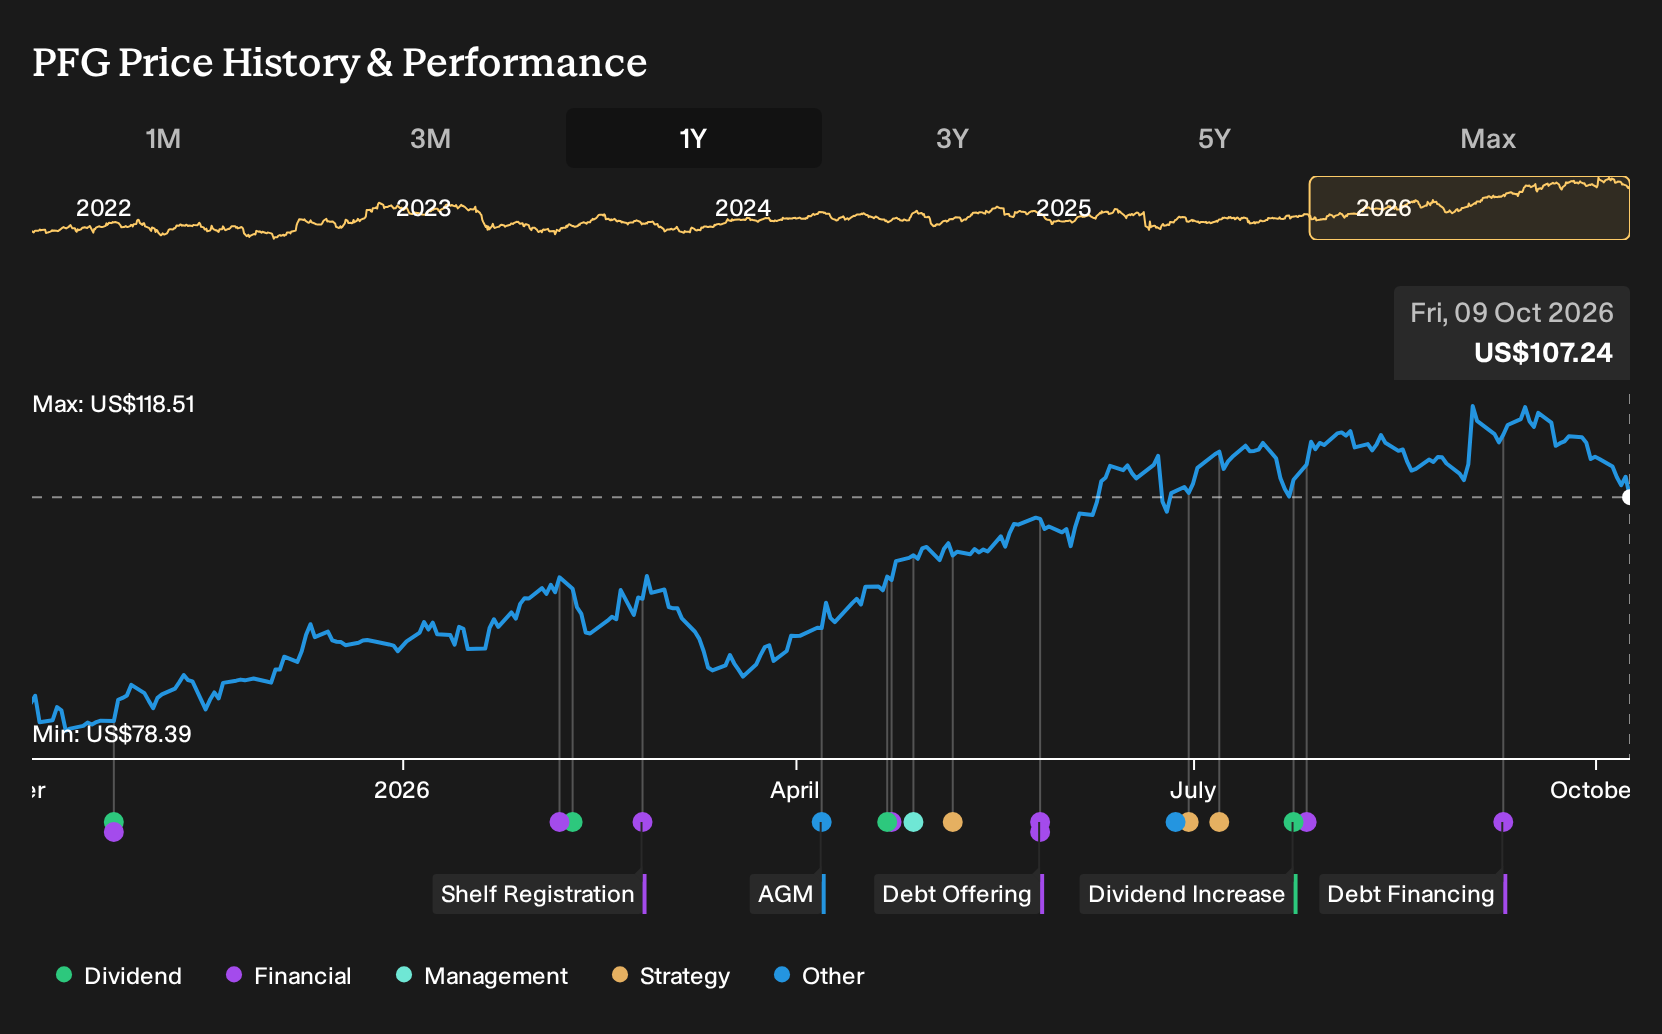Click the blue dot above AGM label
The image size is (1662, 1034).
821,822
